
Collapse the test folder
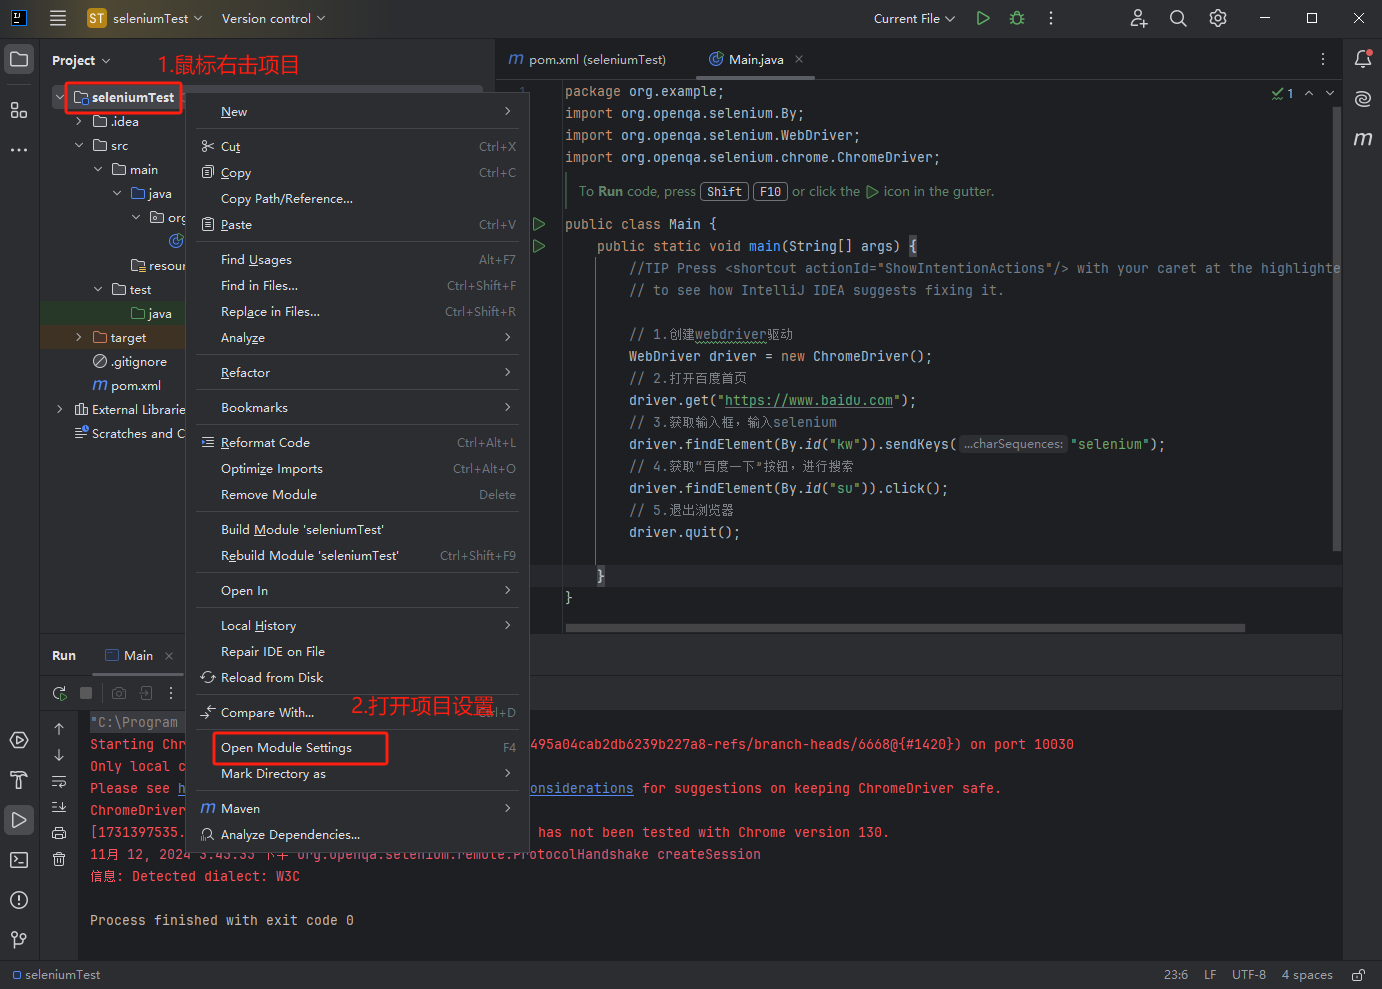point(98,290)
